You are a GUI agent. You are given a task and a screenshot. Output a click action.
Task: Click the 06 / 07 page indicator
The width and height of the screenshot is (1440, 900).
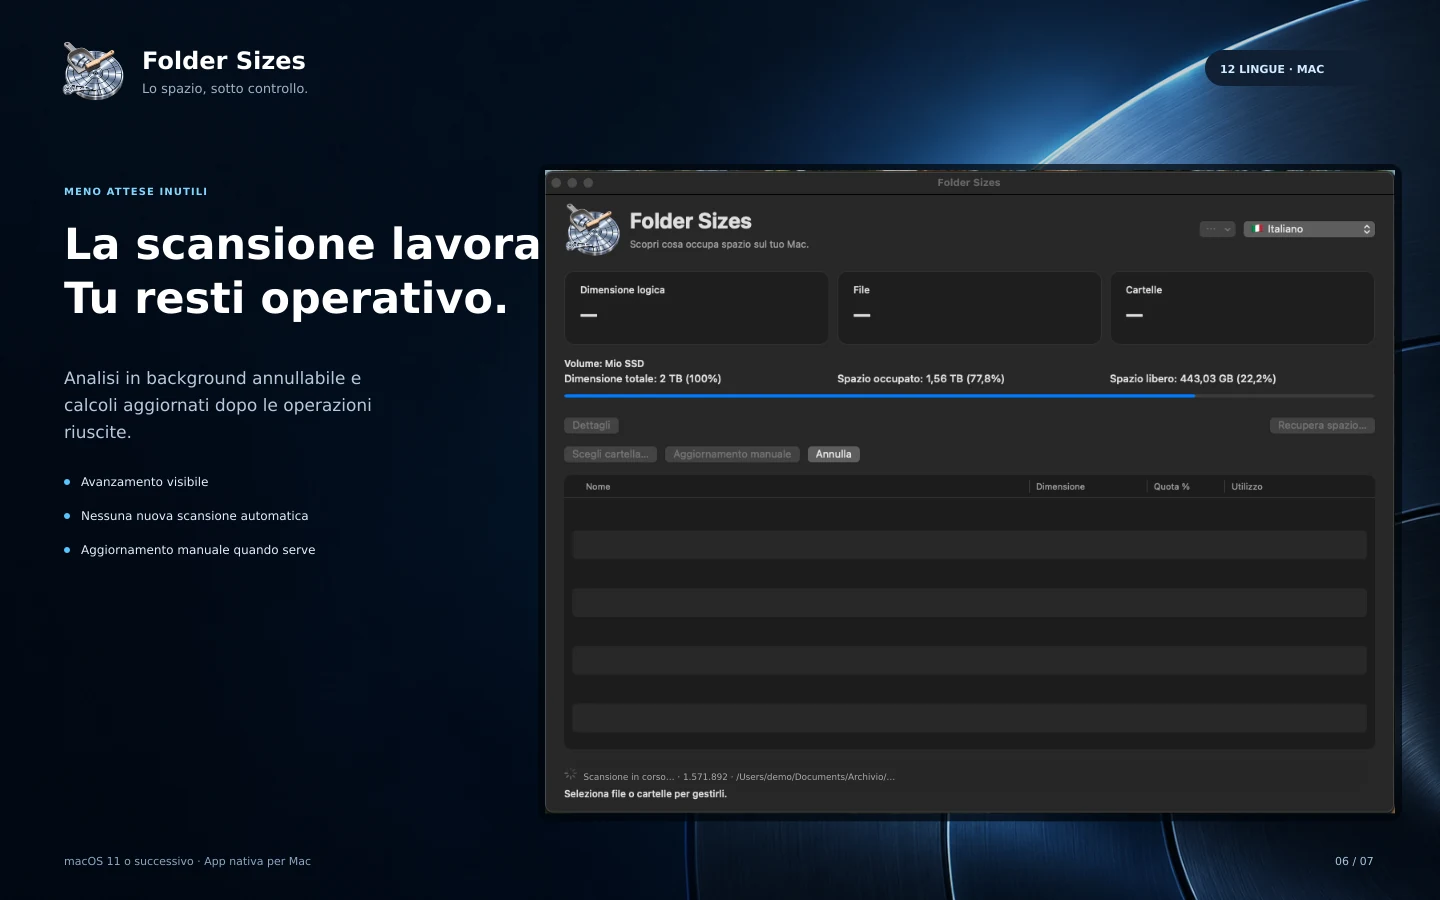[1354, 861]
